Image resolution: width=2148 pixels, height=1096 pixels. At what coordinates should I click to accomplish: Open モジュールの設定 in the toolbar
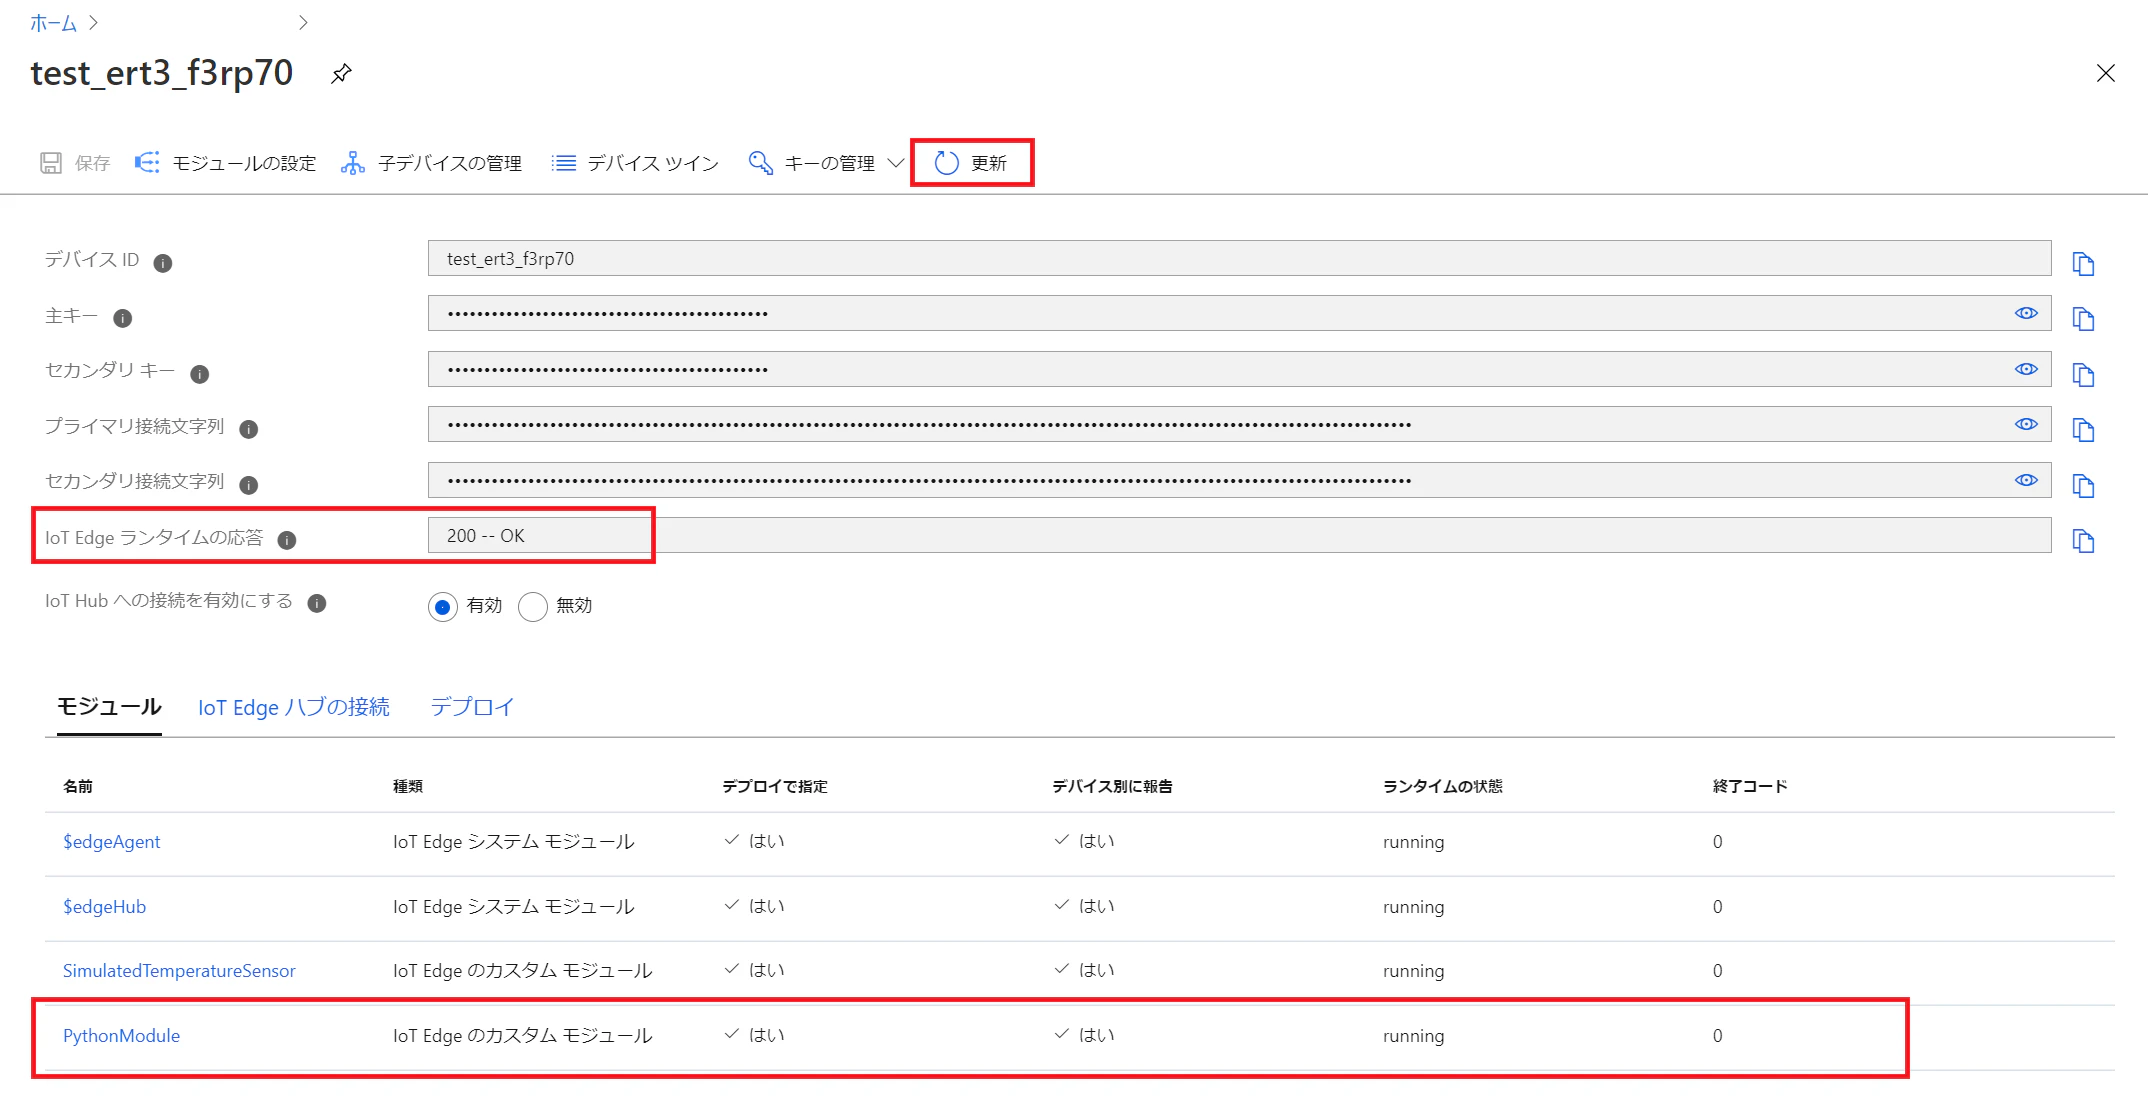[x=226, y=163]
